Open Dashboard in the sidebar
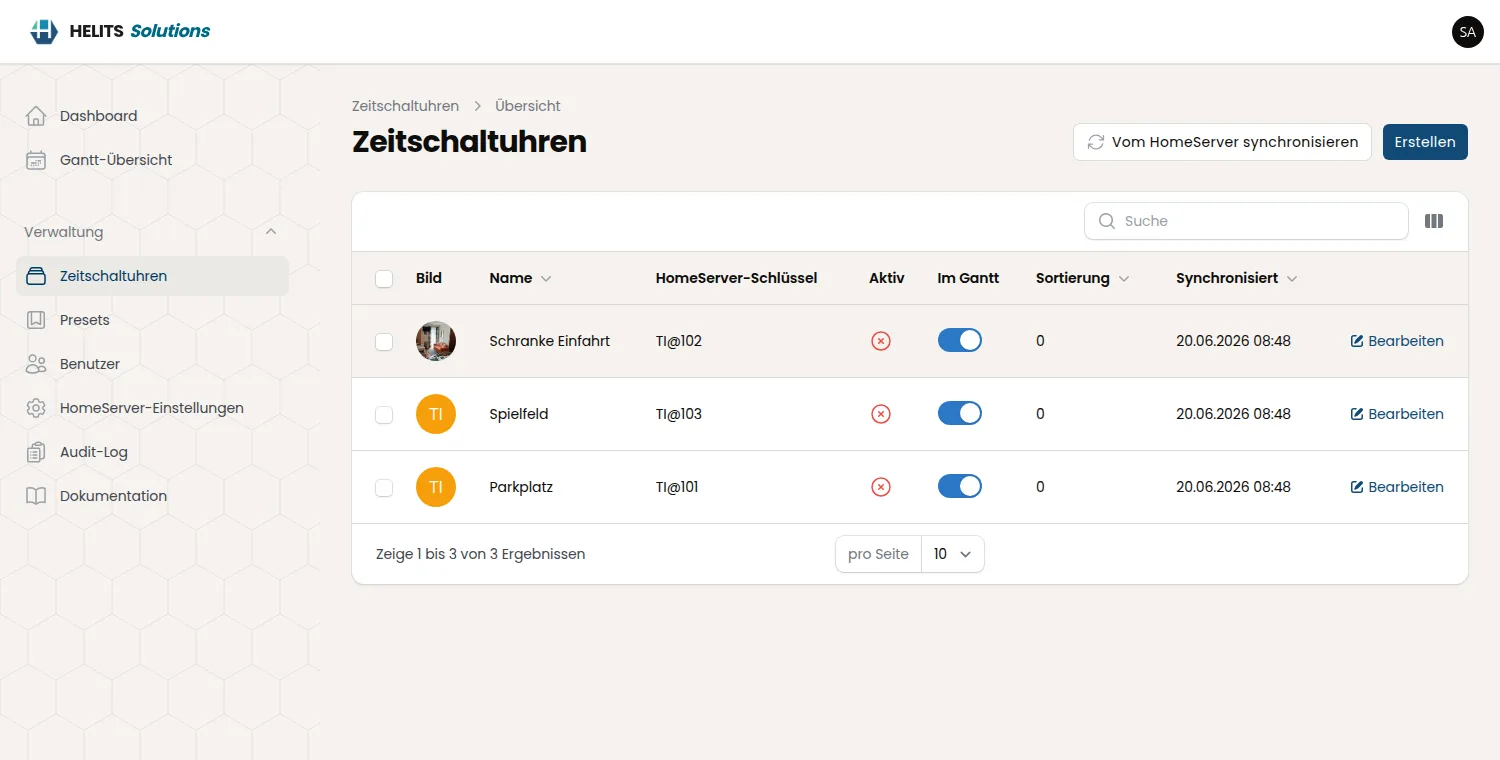 coord(152,116)
